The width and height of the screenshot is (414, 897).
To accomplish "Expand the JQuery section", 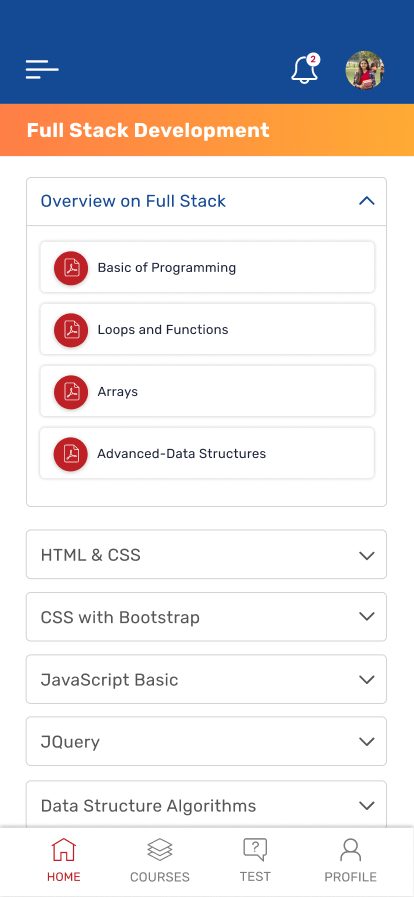I will [x=367, y=741].
